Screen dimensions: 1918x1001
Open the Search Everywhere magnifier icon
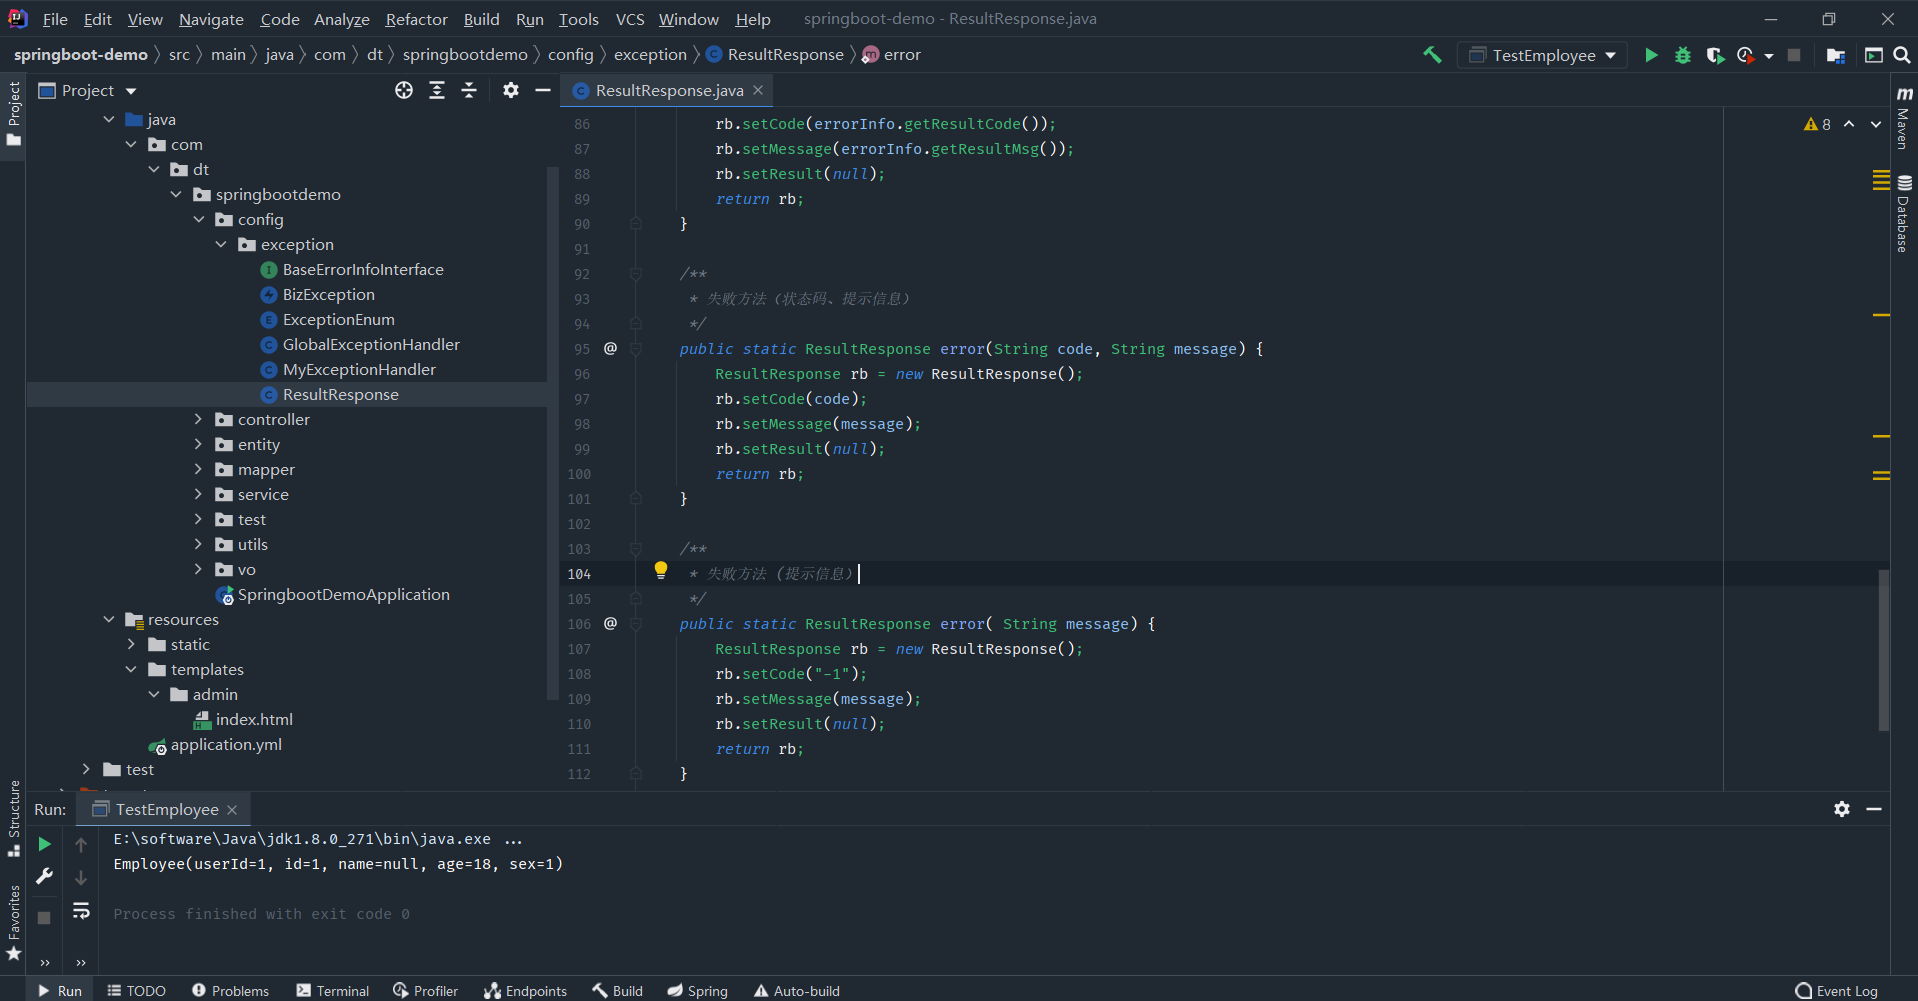point(1902,55)
